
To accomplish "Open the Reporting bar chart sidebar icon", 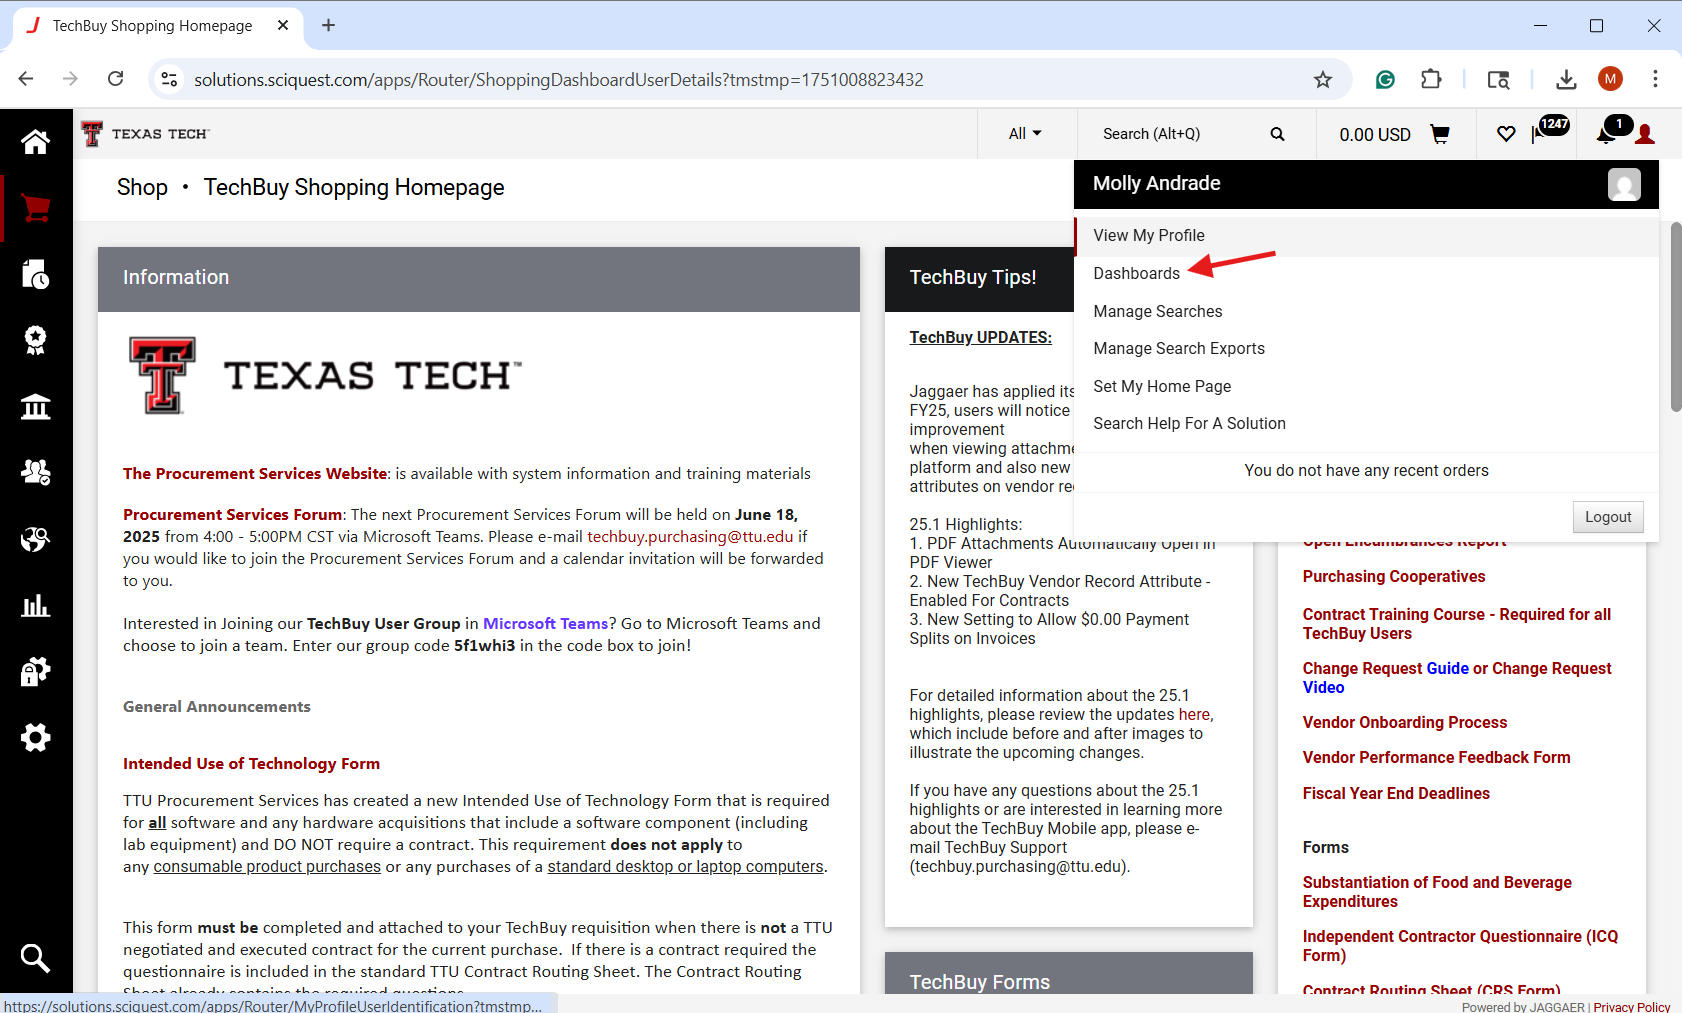I will tap(35, 605).
